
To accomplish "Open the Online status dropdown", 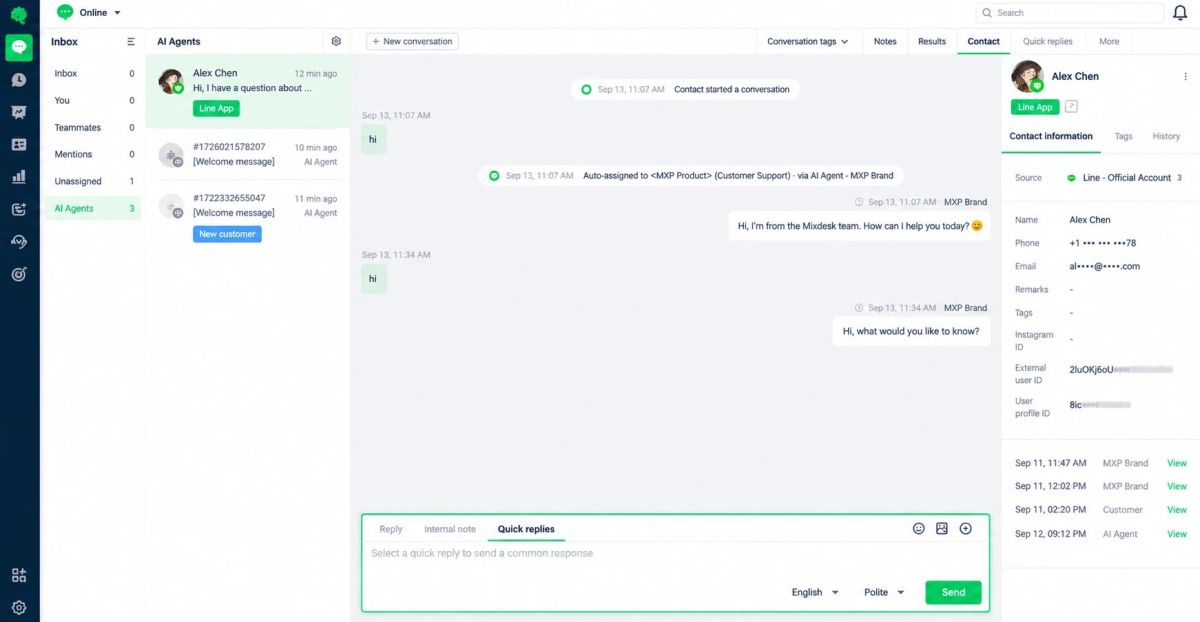I will click(90, 13).
